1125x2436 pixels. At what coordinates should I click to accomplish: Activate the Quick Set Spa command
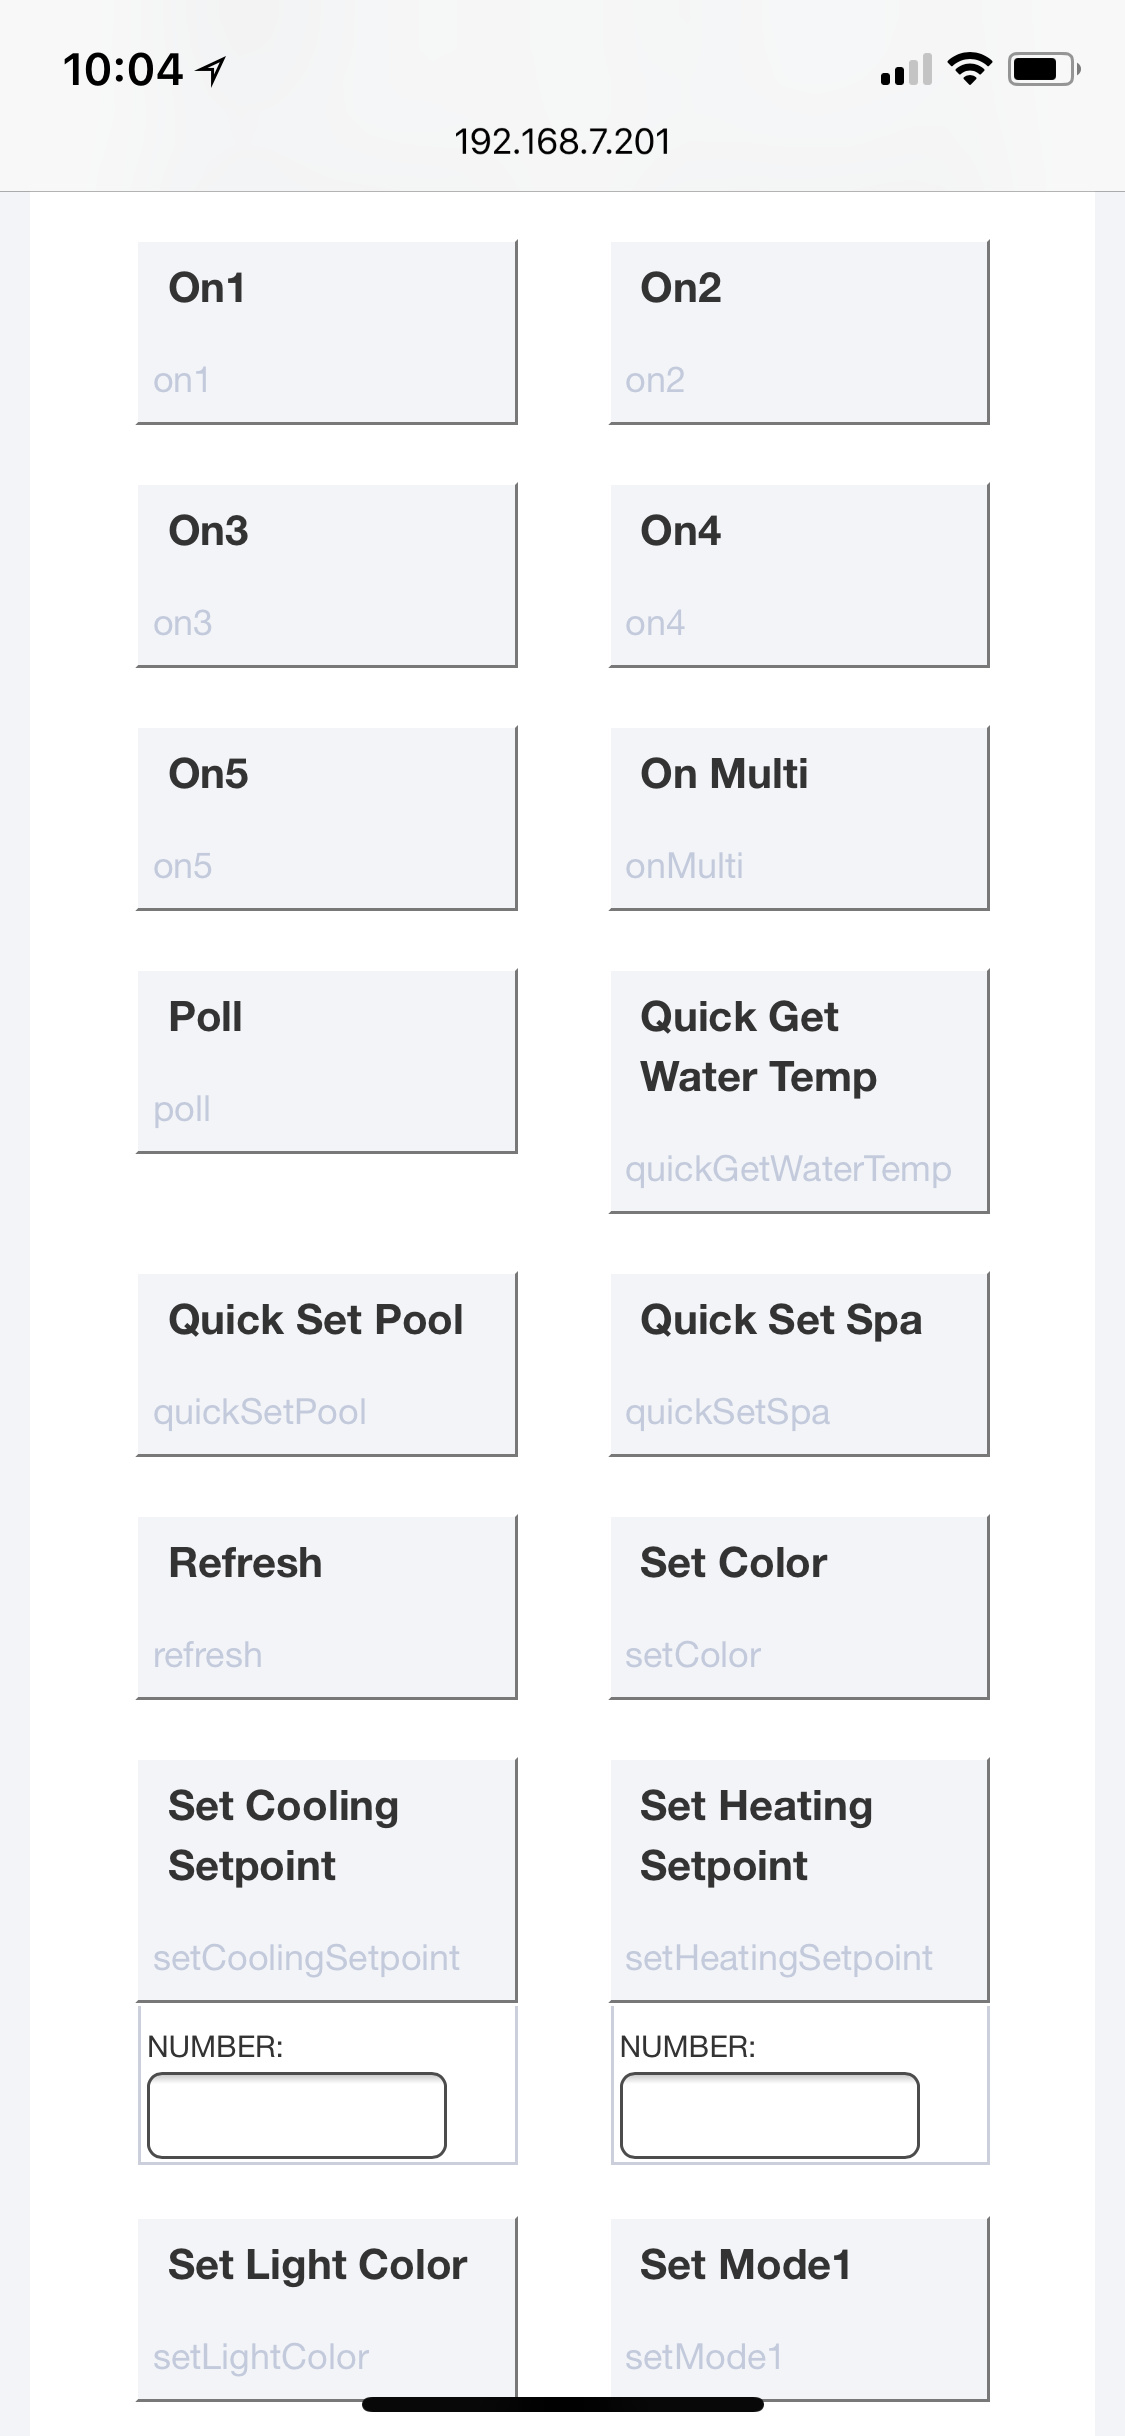click(799, 1364)
